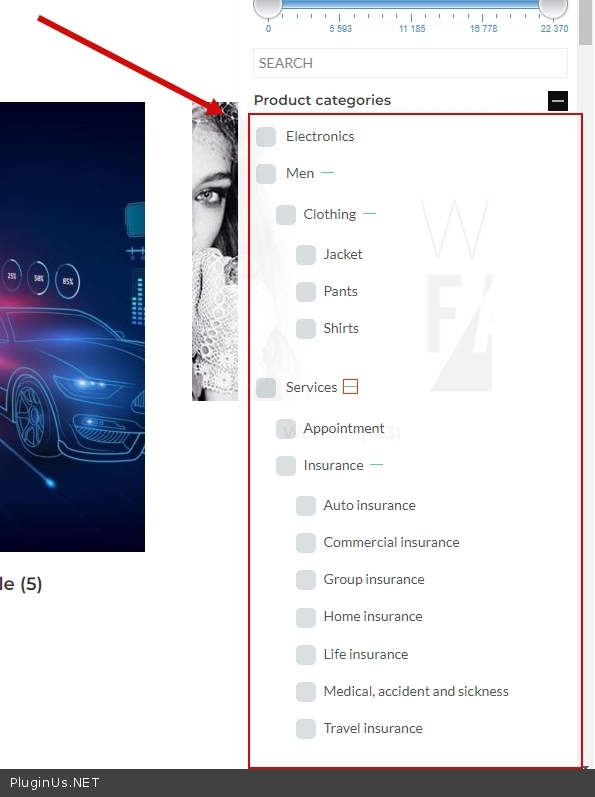The height and width of the screenshot is (797, 595).
Task: Check the Appointment checkbox
Action: [x=286, y=428]
